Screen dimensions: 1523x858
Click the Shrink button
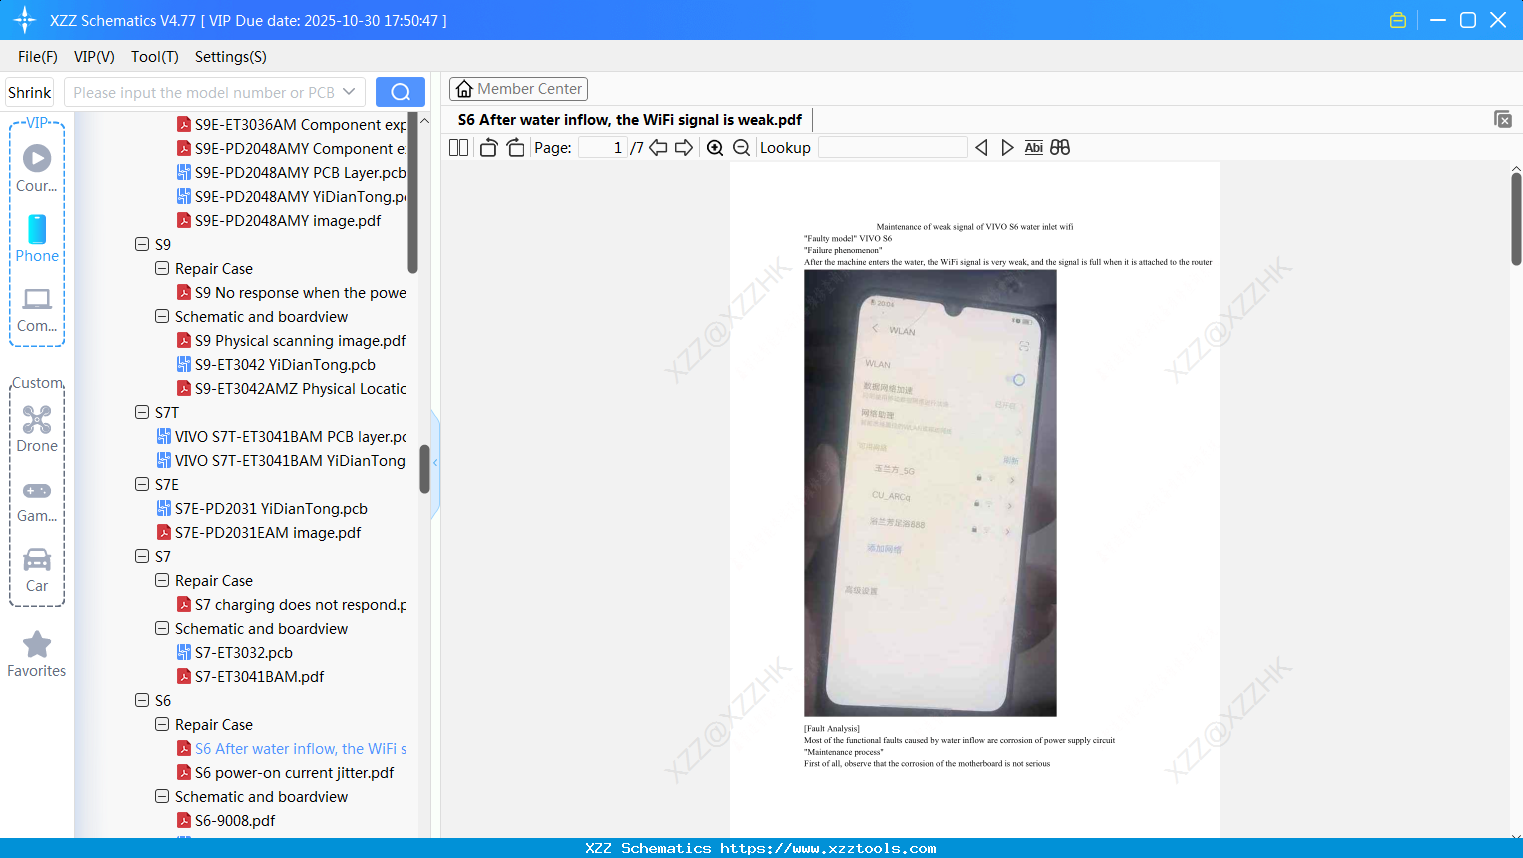click(x=29, y=91)
